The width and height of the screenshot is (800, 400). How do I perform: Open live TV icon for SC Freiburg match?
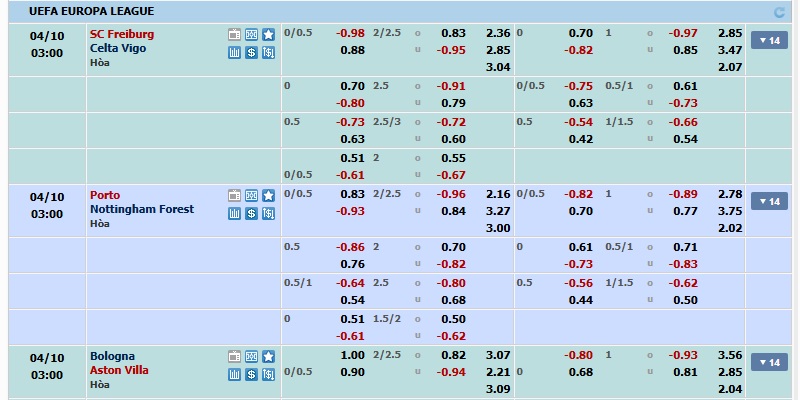[234, 35]
